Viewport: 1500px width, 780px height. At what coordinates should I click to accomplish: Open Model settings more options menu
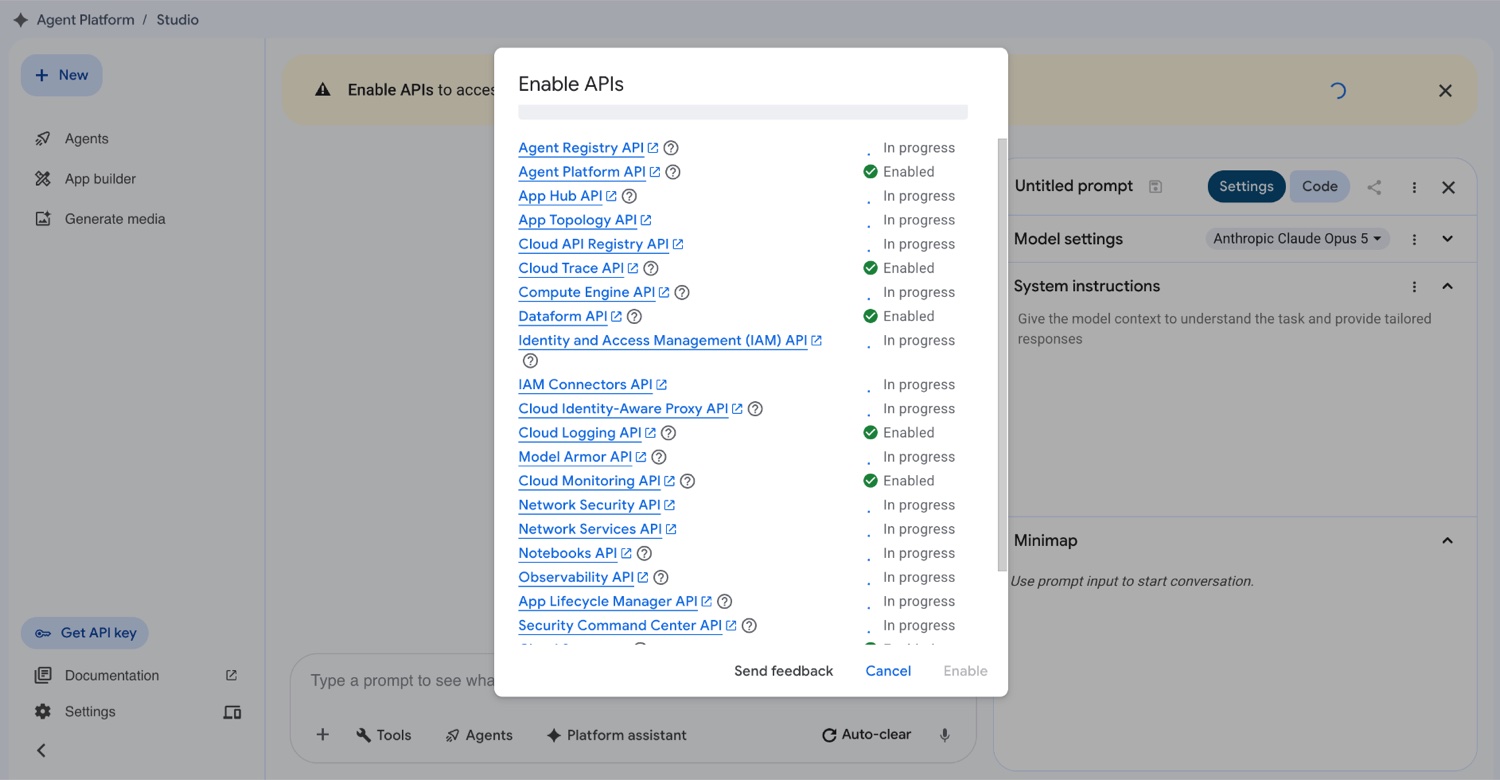(x=1414, y=239)
